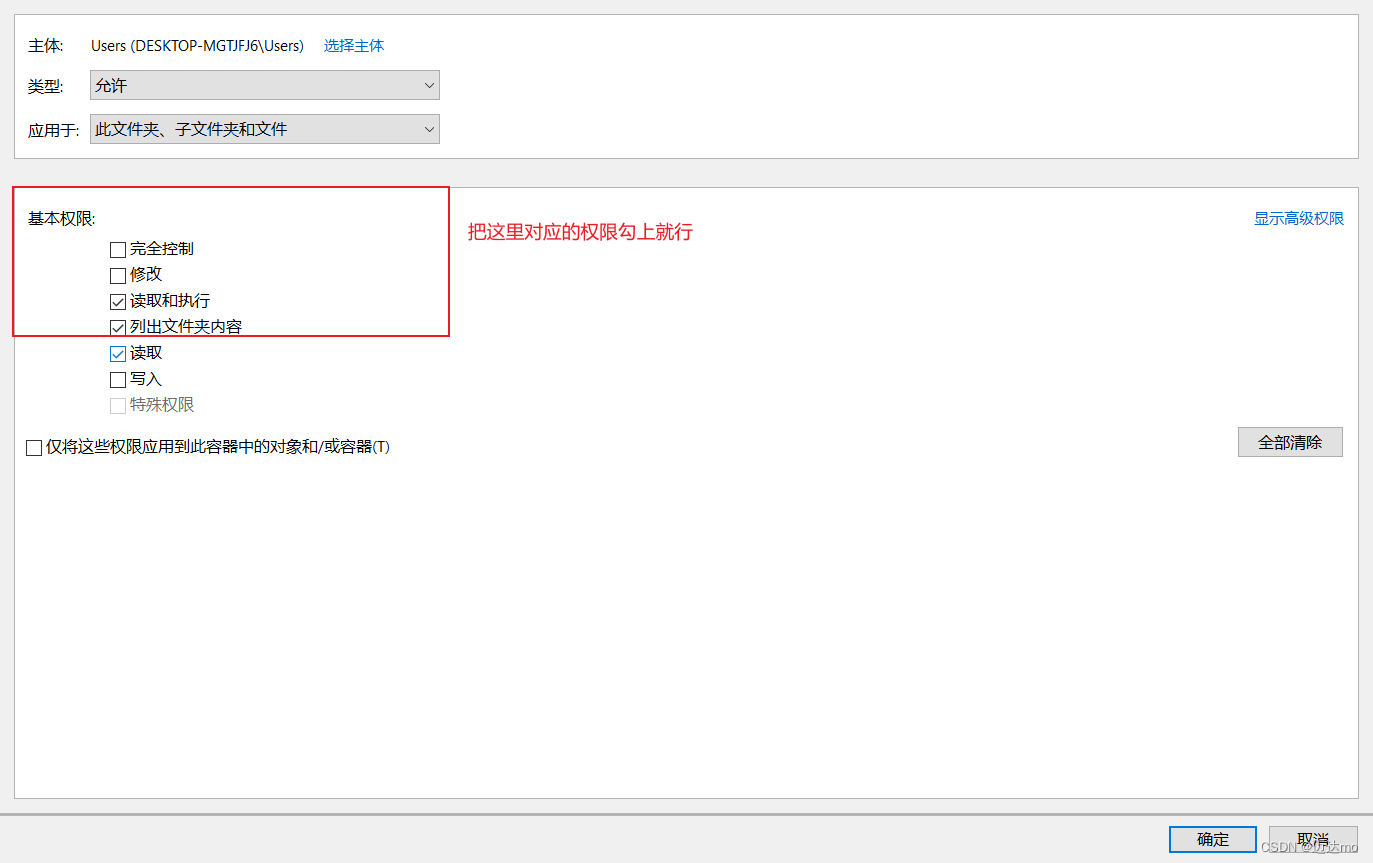Open the 应用于 dropdown list

click(x=265, y=129)
